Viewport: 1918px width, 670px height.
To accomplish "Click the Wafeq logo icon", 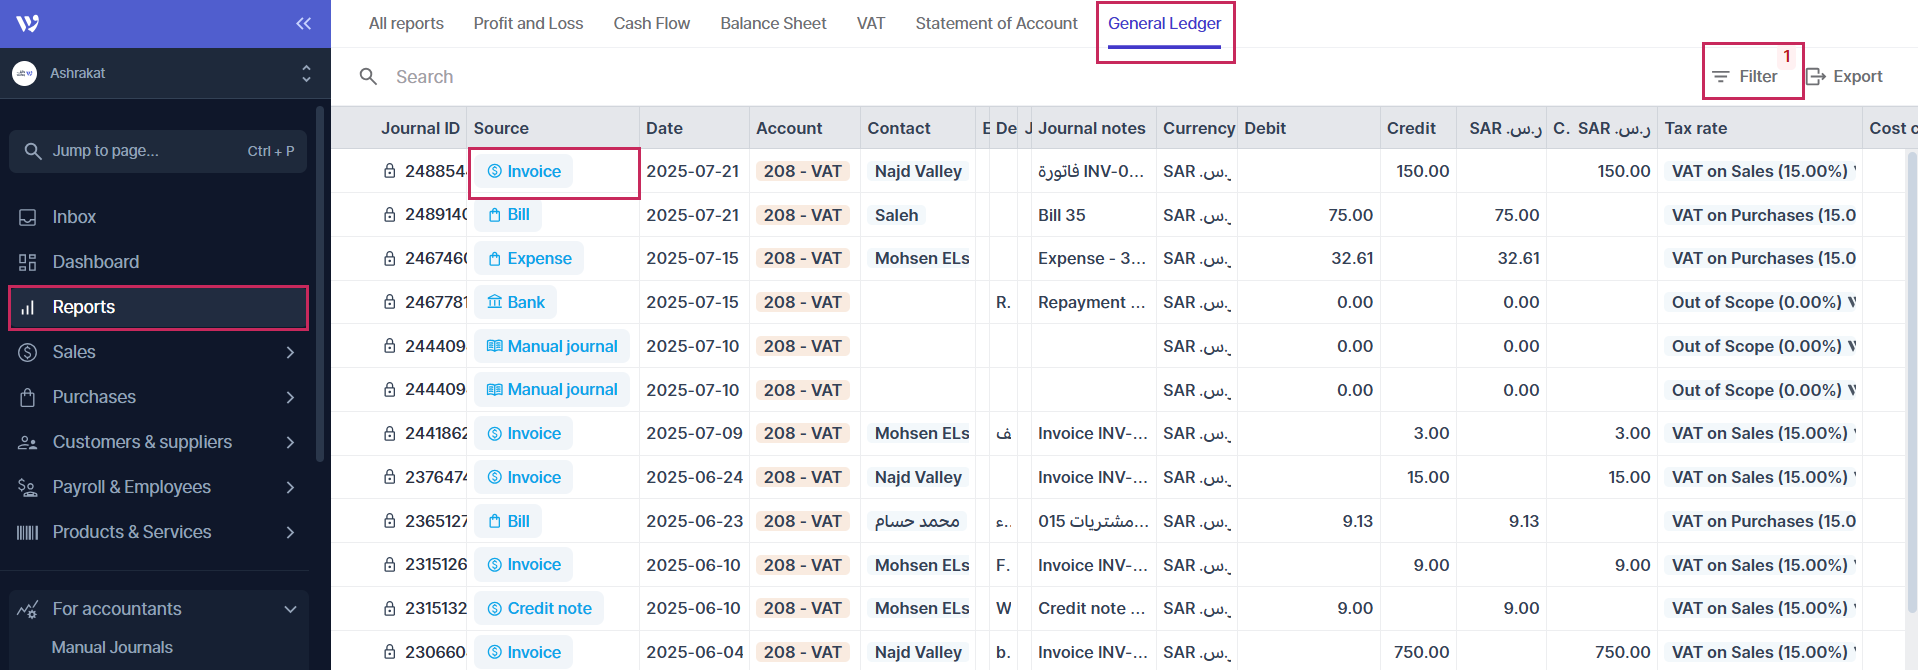I will click(x=28, y=23).
